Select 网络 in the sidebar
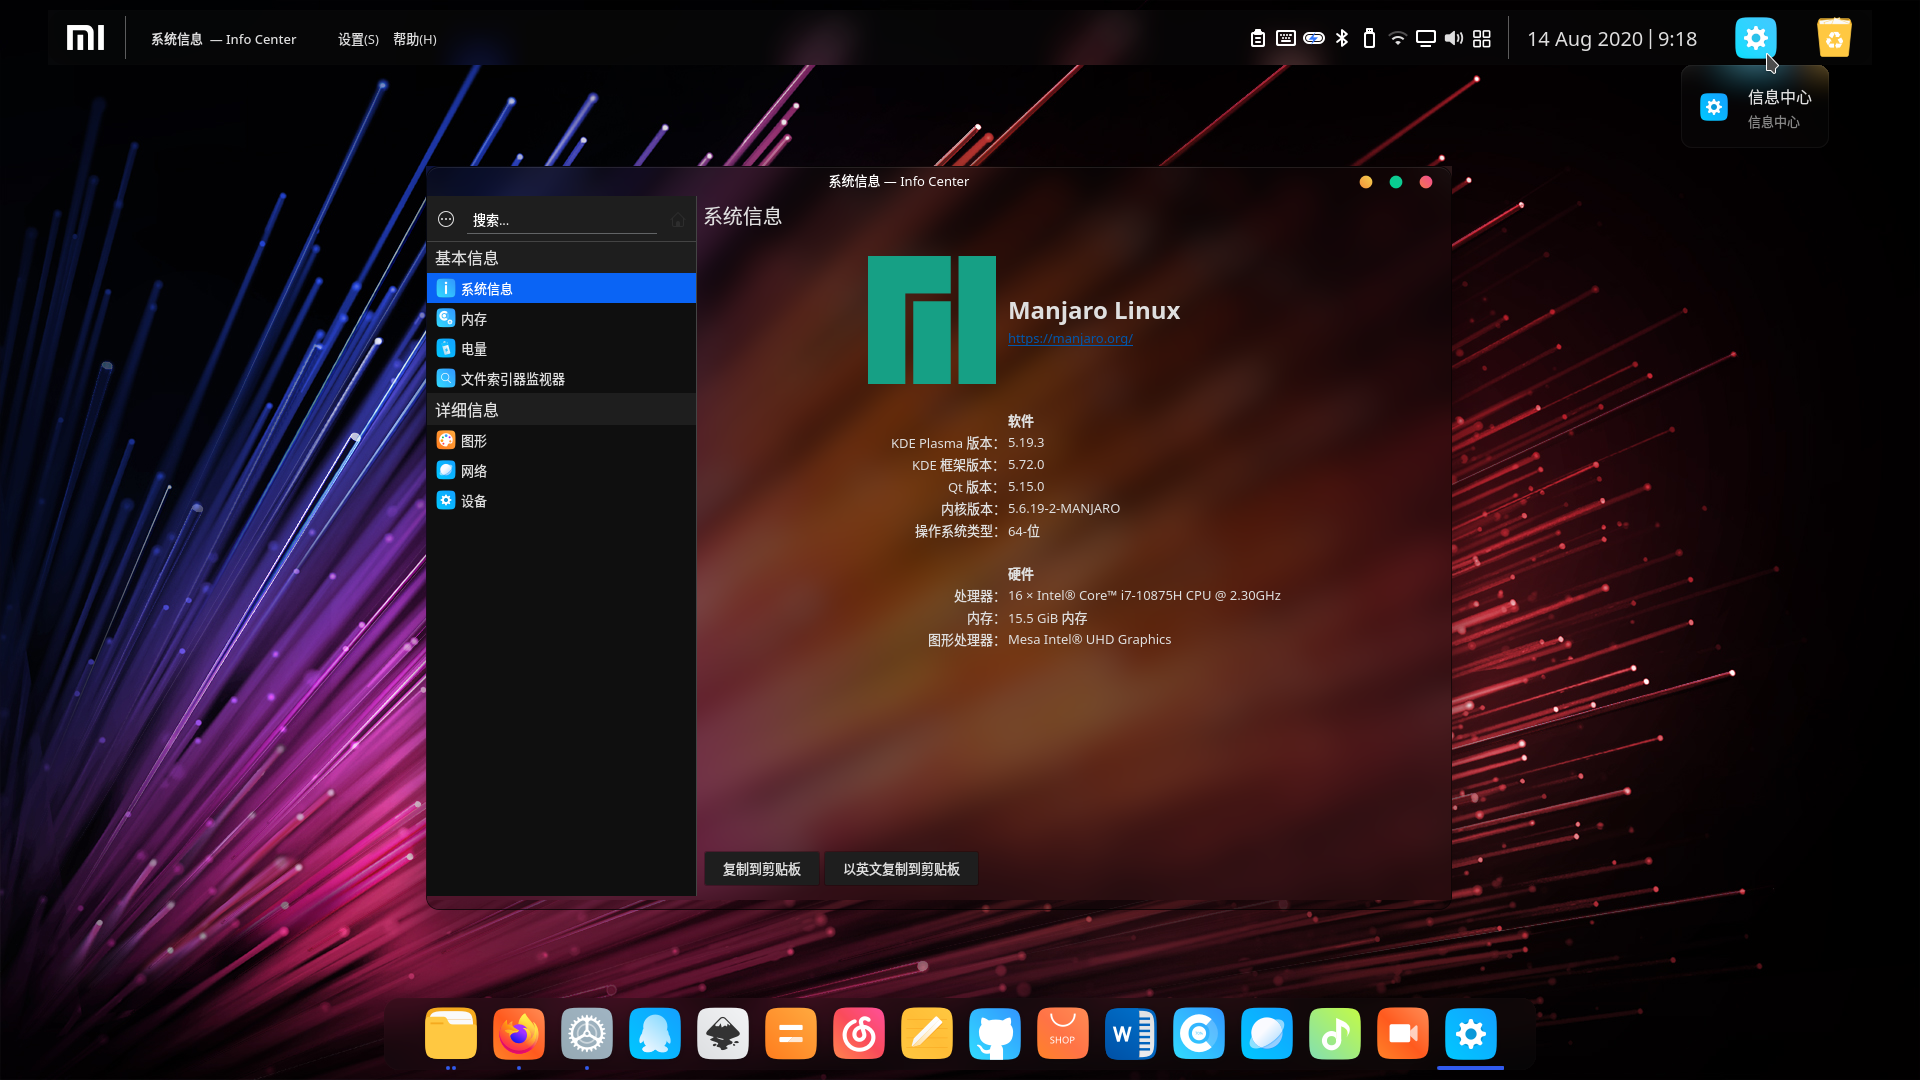The width and height of the screenshot is (1920, 1080). [561, 470]
